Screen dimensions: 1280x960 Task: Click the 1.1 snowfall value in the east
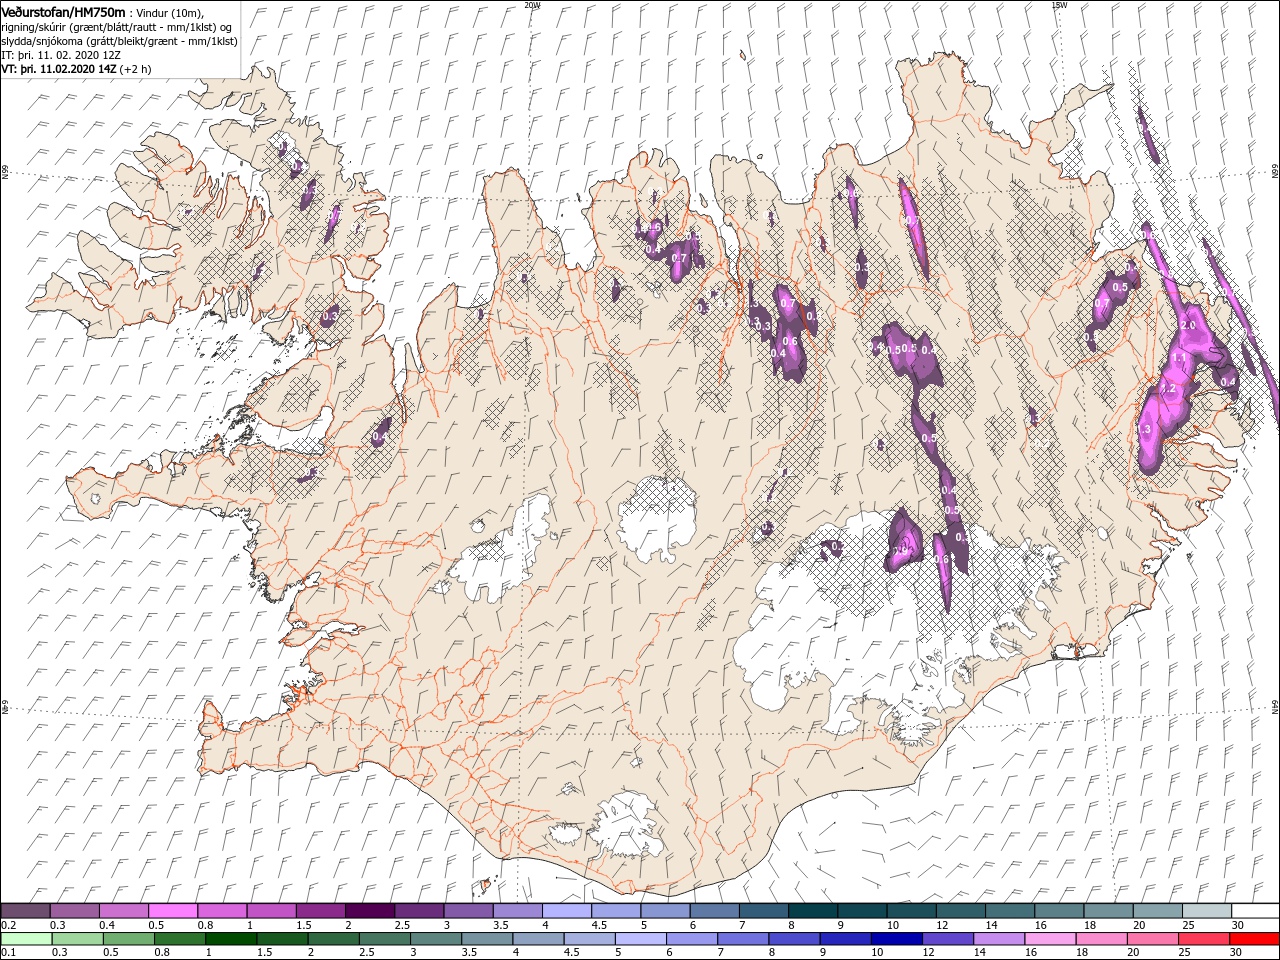[1179, 357]
